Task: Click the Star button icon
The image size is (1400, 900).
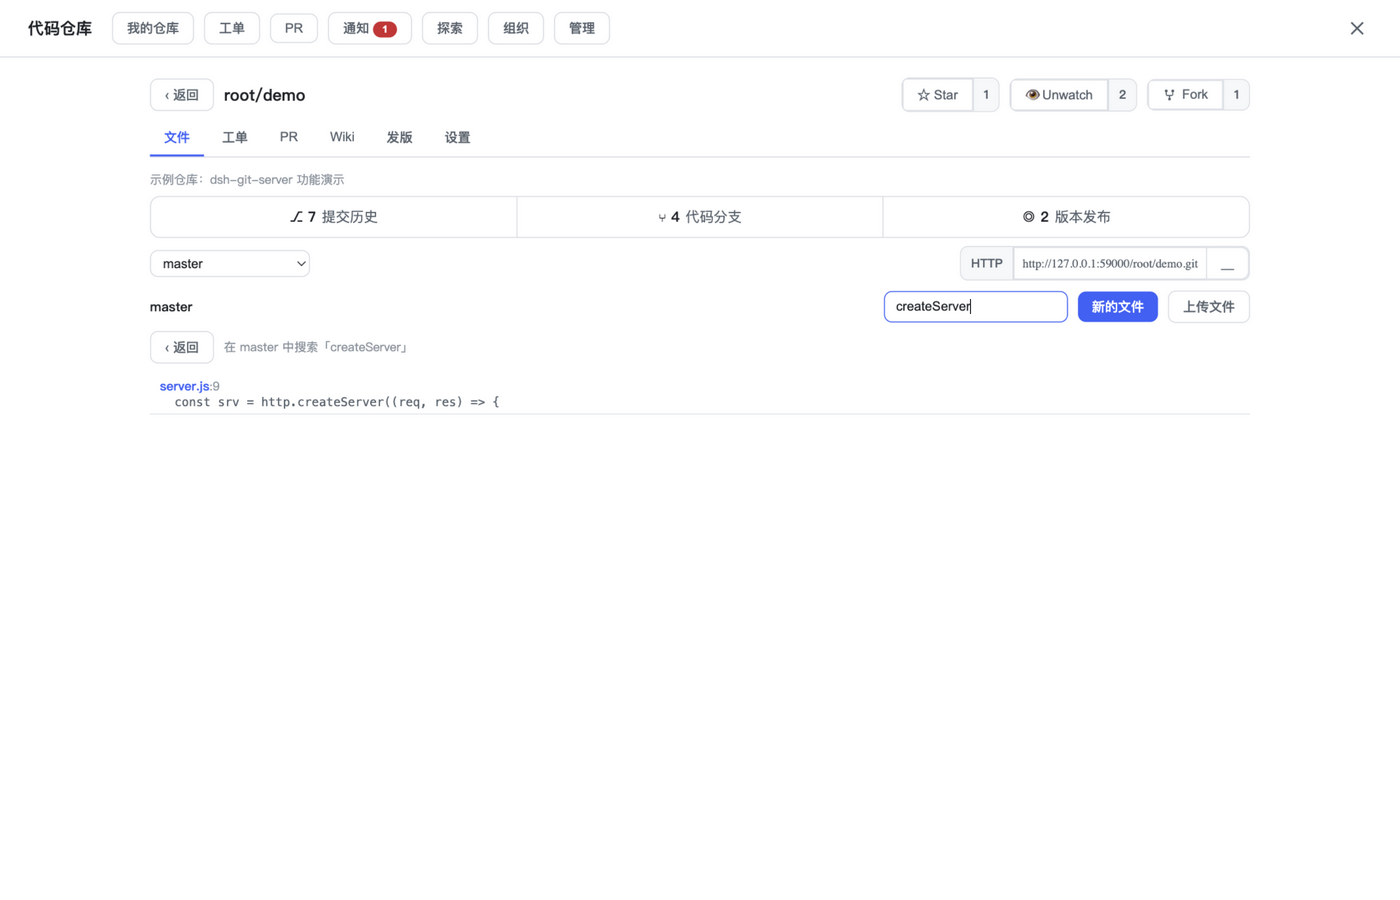Action: [923, 95]
